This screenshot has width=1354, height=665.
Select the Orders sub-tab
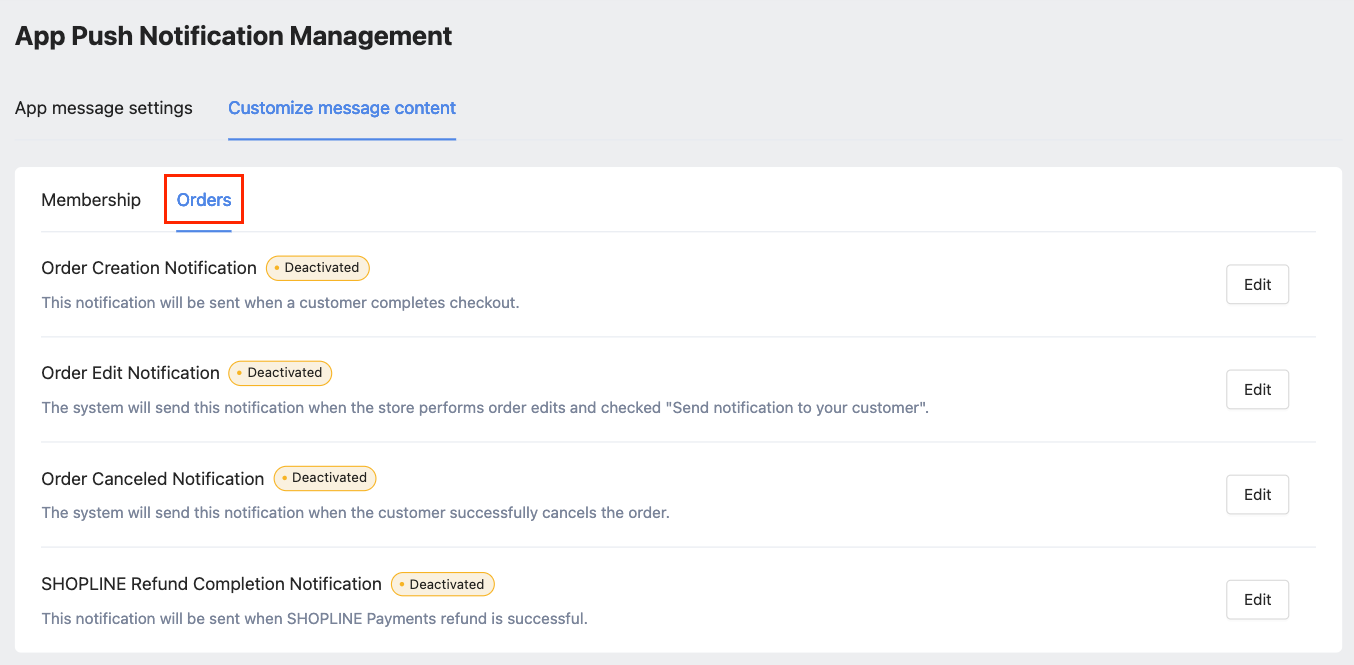pos(204,200)
